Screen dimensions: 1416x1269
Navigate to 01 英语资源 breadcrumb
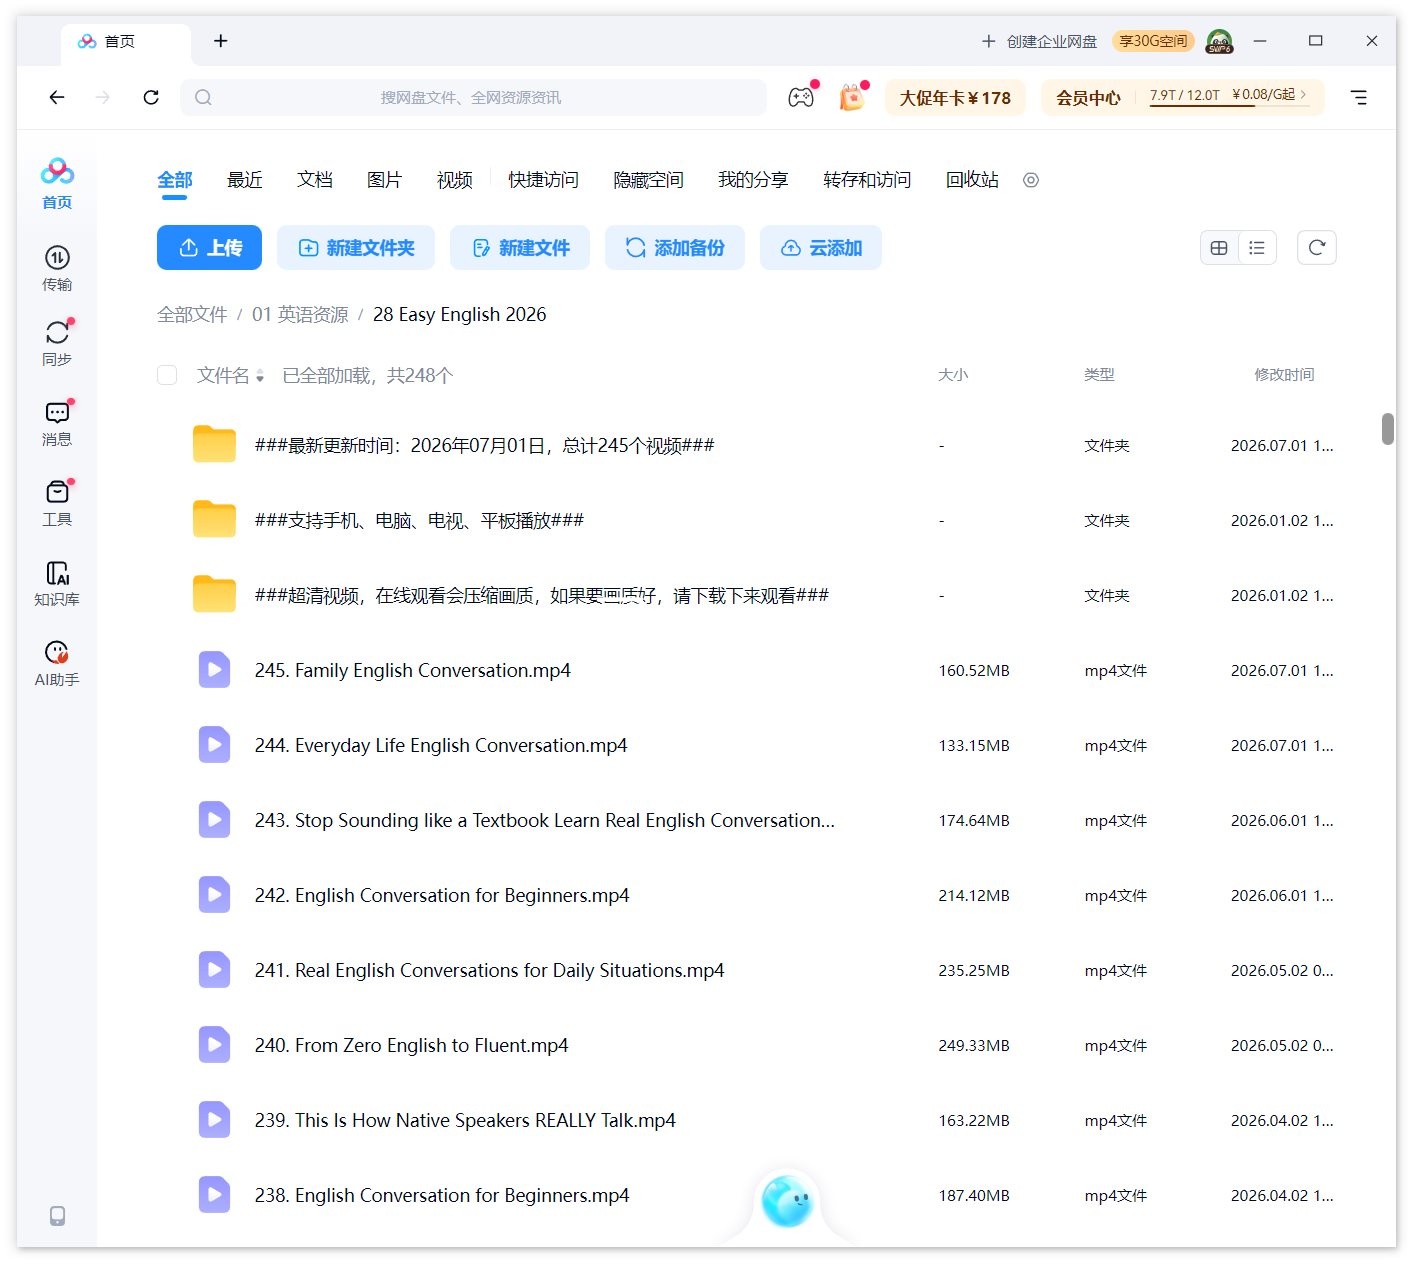point(300,315)
